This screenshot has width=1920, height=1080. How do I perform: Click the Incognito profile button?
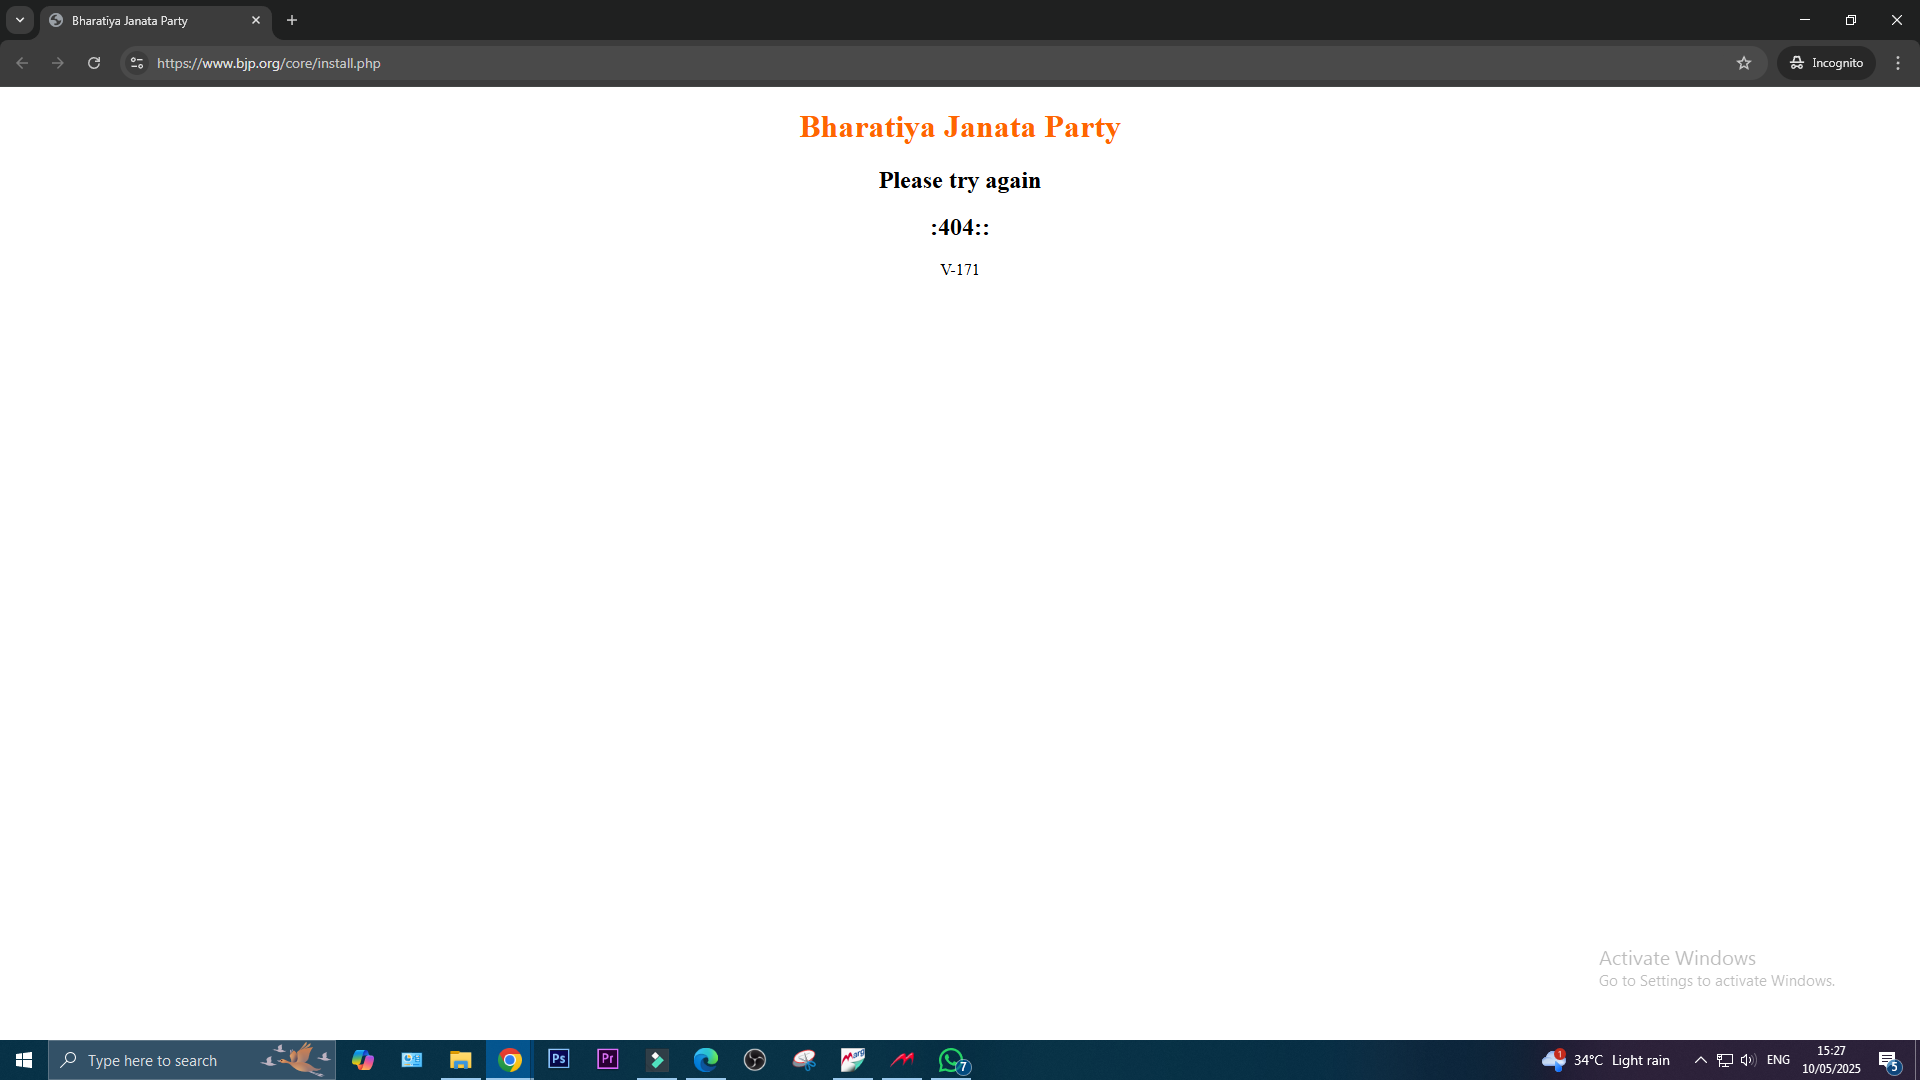tap(1826, 63)
